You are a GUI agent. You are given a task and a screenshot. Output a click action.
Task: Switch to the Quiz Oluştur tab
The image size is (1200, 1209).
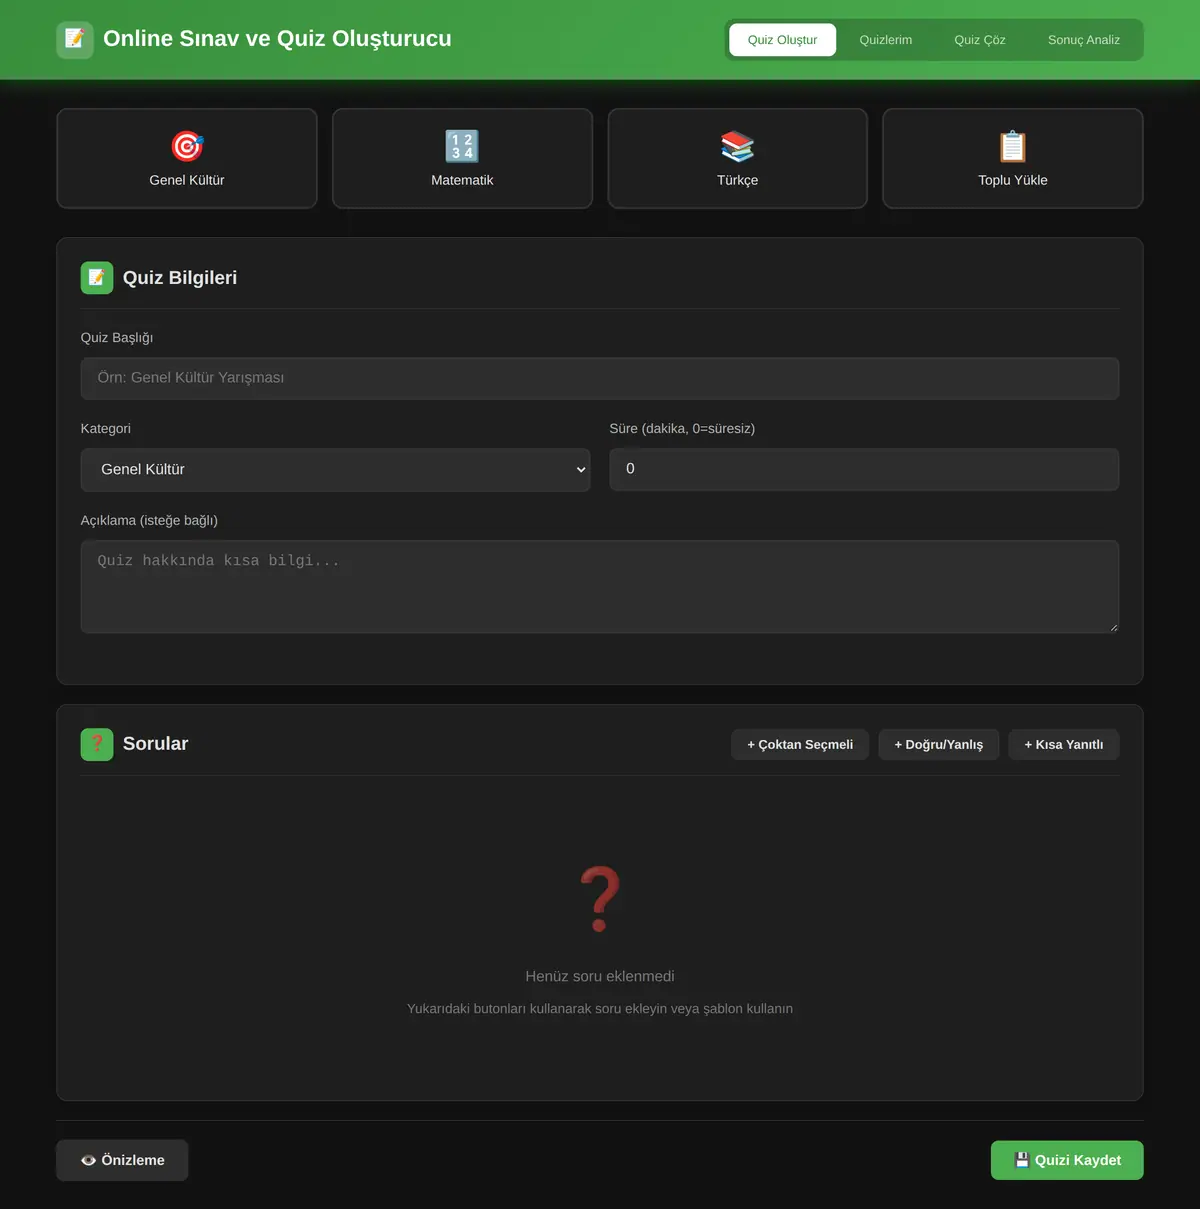click(782, 40)
